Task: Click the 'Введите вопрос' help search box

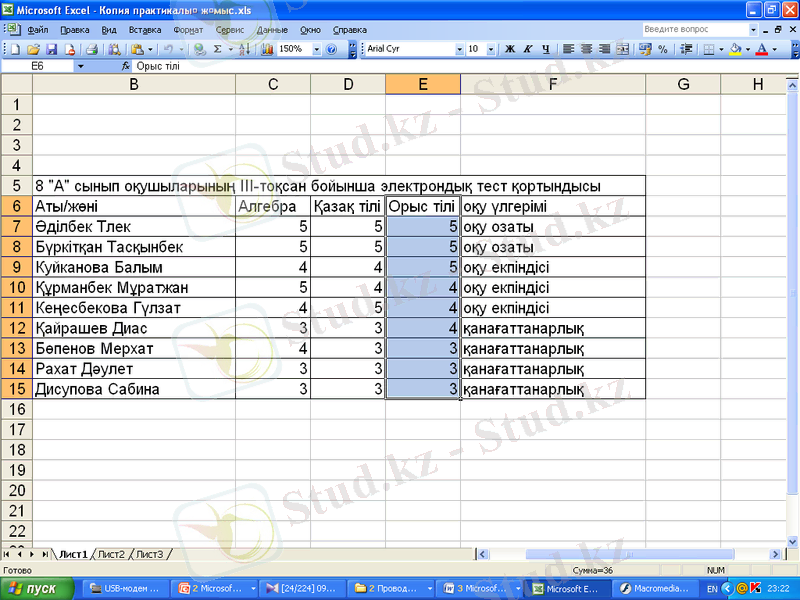Action: point(689,30)
